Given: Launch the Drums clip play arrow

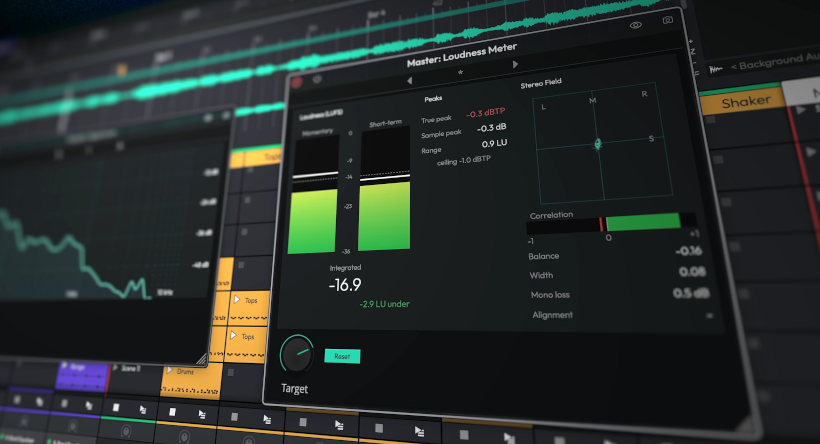Looking at the screenshot, I should coord(169,371).
